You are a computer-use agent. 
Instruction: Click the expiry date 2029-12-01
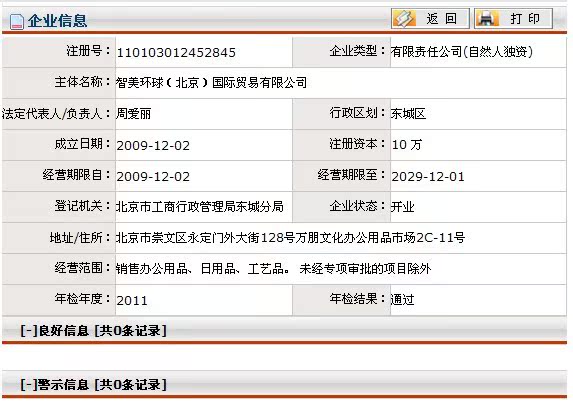[x=428, y=177]
